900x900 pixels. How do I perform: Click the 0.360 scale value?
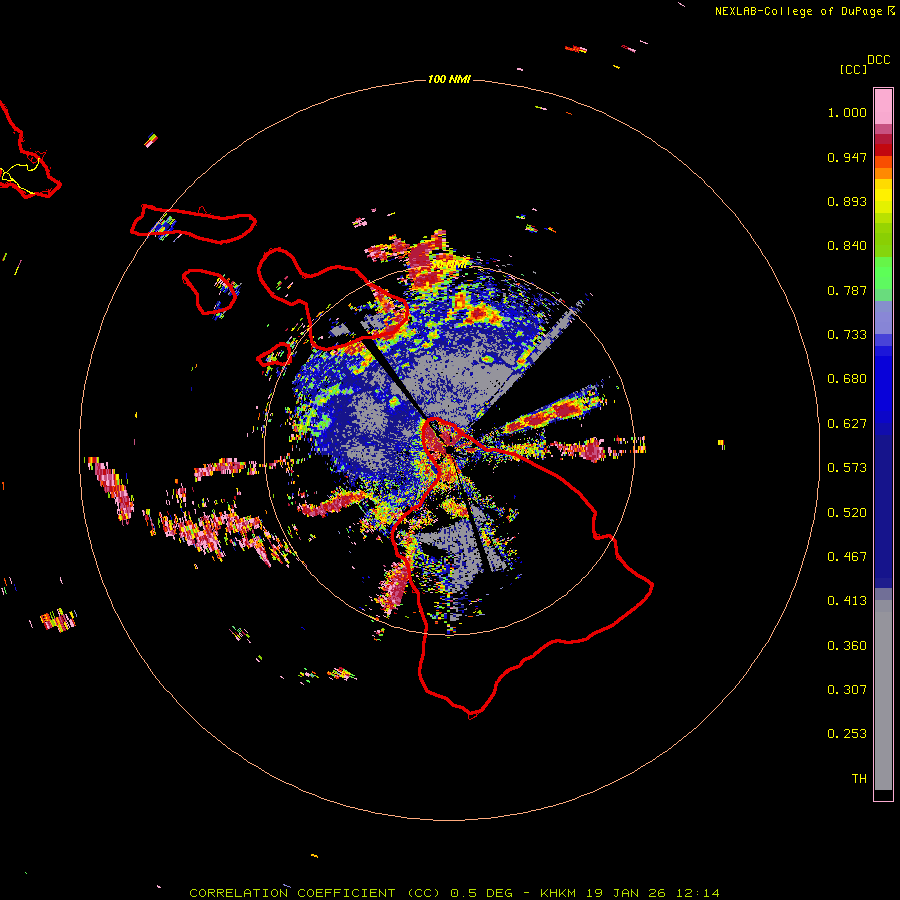(847, 646)
